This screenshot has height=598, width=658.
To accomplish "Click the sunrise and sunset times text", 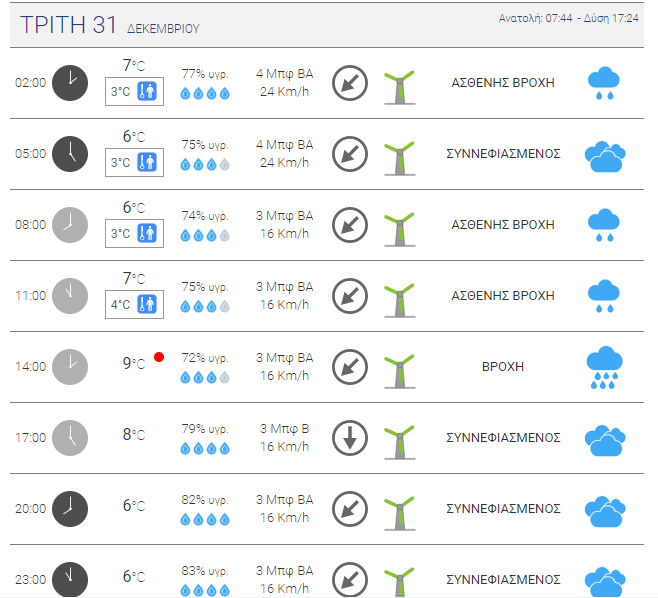I will (x=568, y=18).
